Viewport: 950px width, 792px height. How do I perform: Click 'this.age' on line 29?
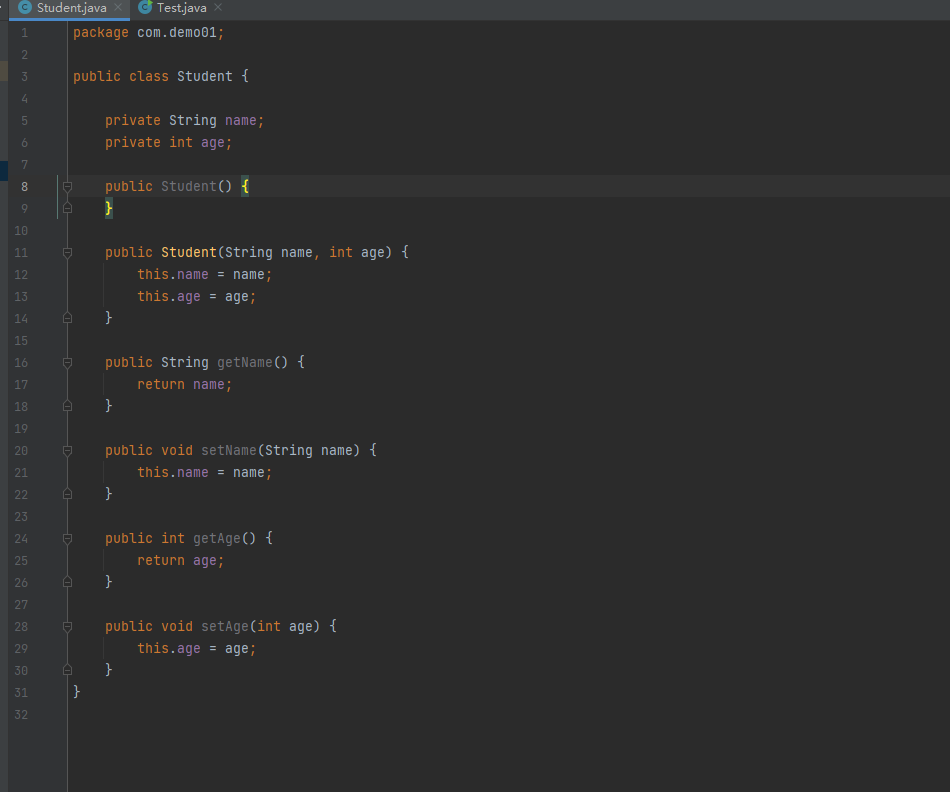point(168,648)
